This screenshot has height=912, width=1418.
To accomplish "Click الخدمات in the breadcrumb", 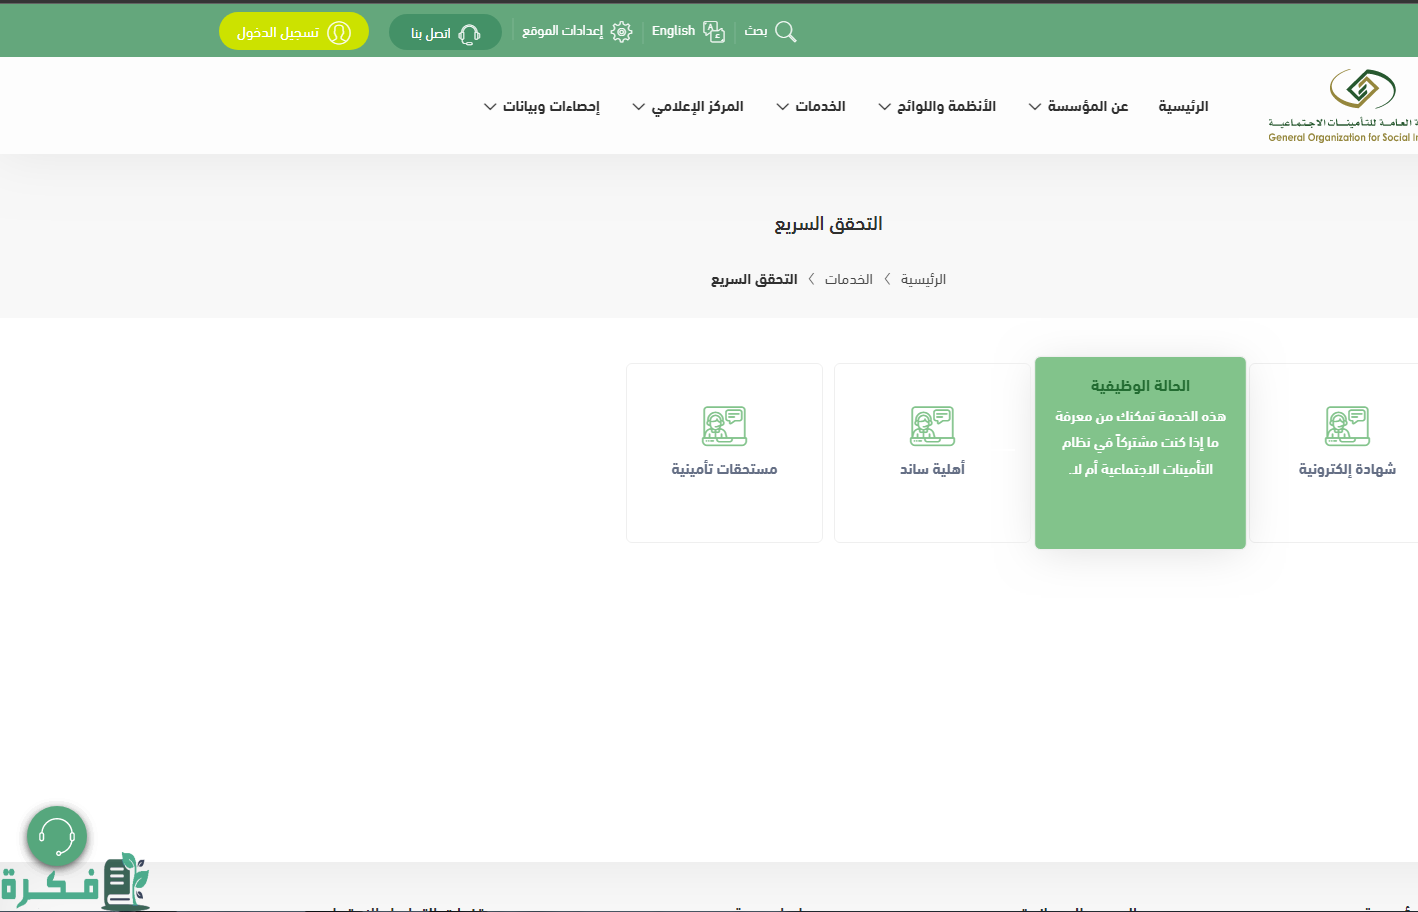I will pyautogui.click(x=848, y=279).
